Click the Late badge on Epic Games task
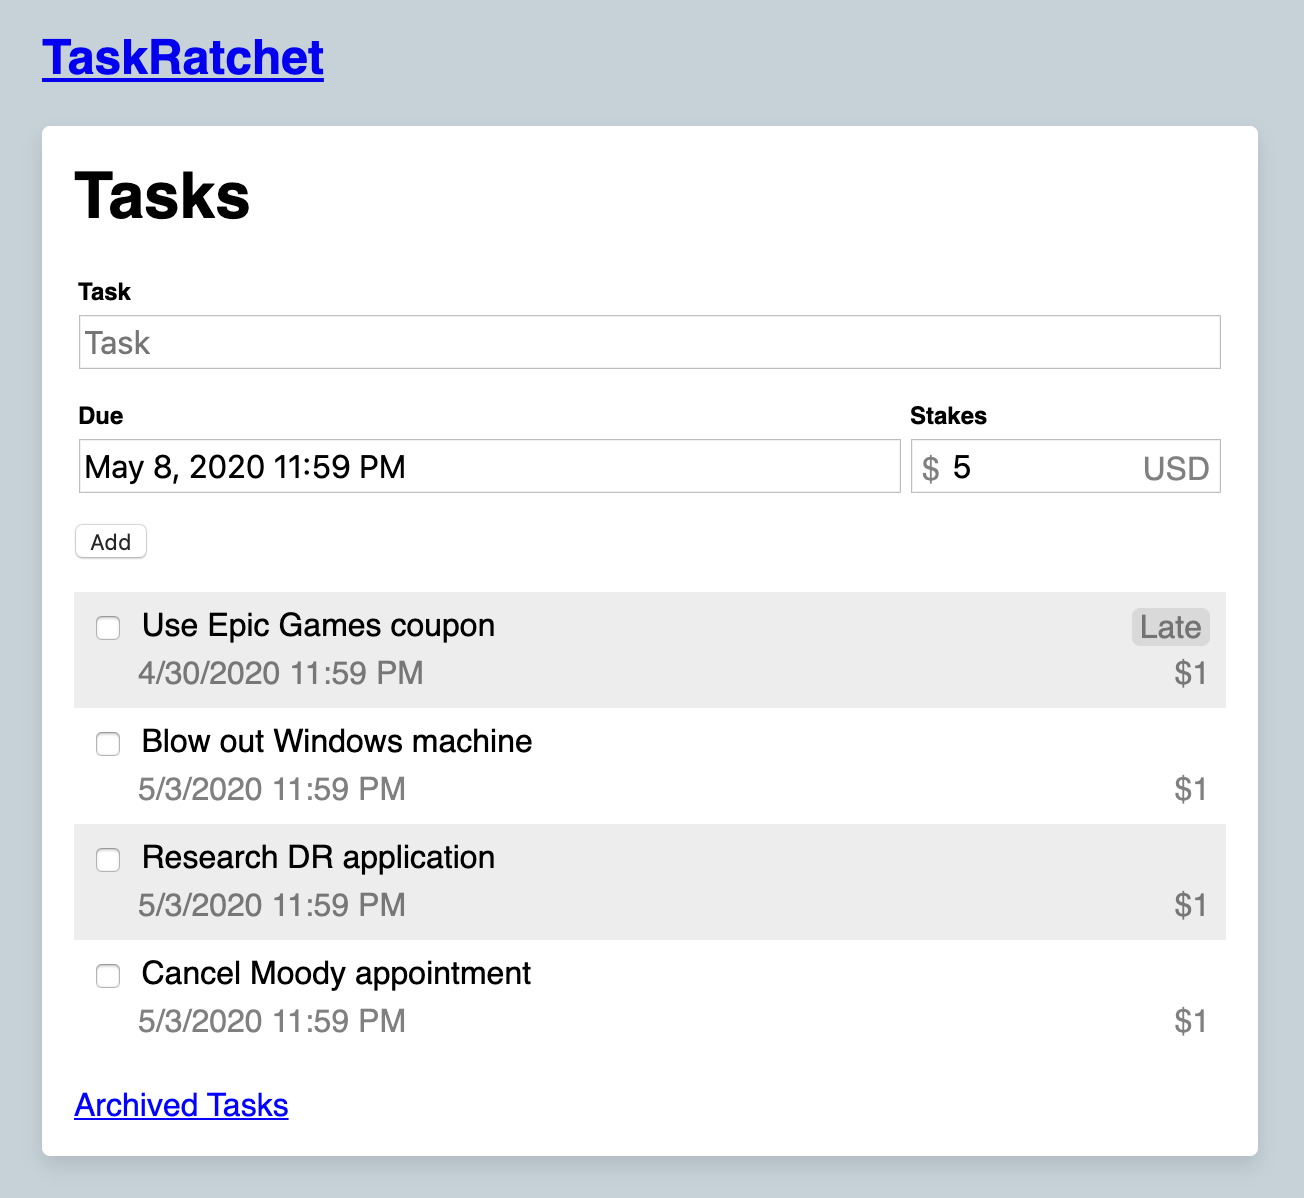The height and width of the screenshot is (1198, 1304). [1170, 627]
